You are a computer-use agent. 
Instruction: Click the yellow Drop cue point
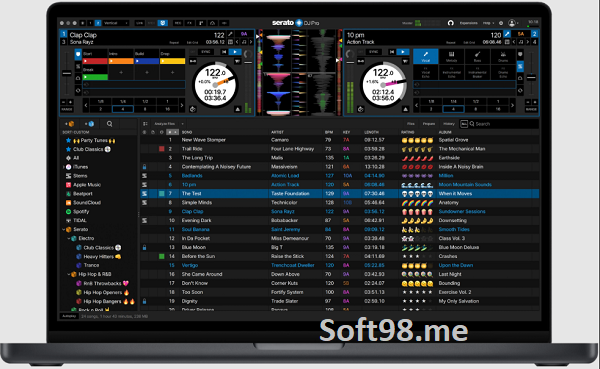click(173, 61)
